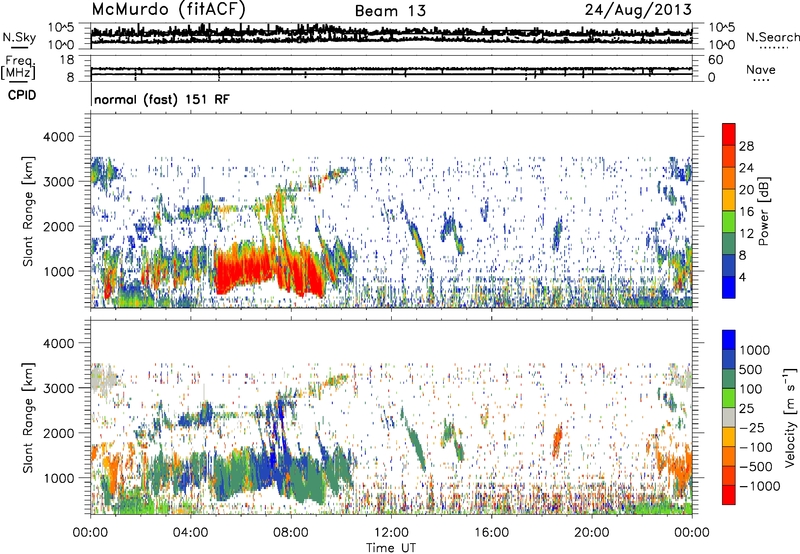The width and height of the screenshot is (800, 554).
Task: Pick the gray -25 to 25 Velocity swatch
Action: [729, 417]
